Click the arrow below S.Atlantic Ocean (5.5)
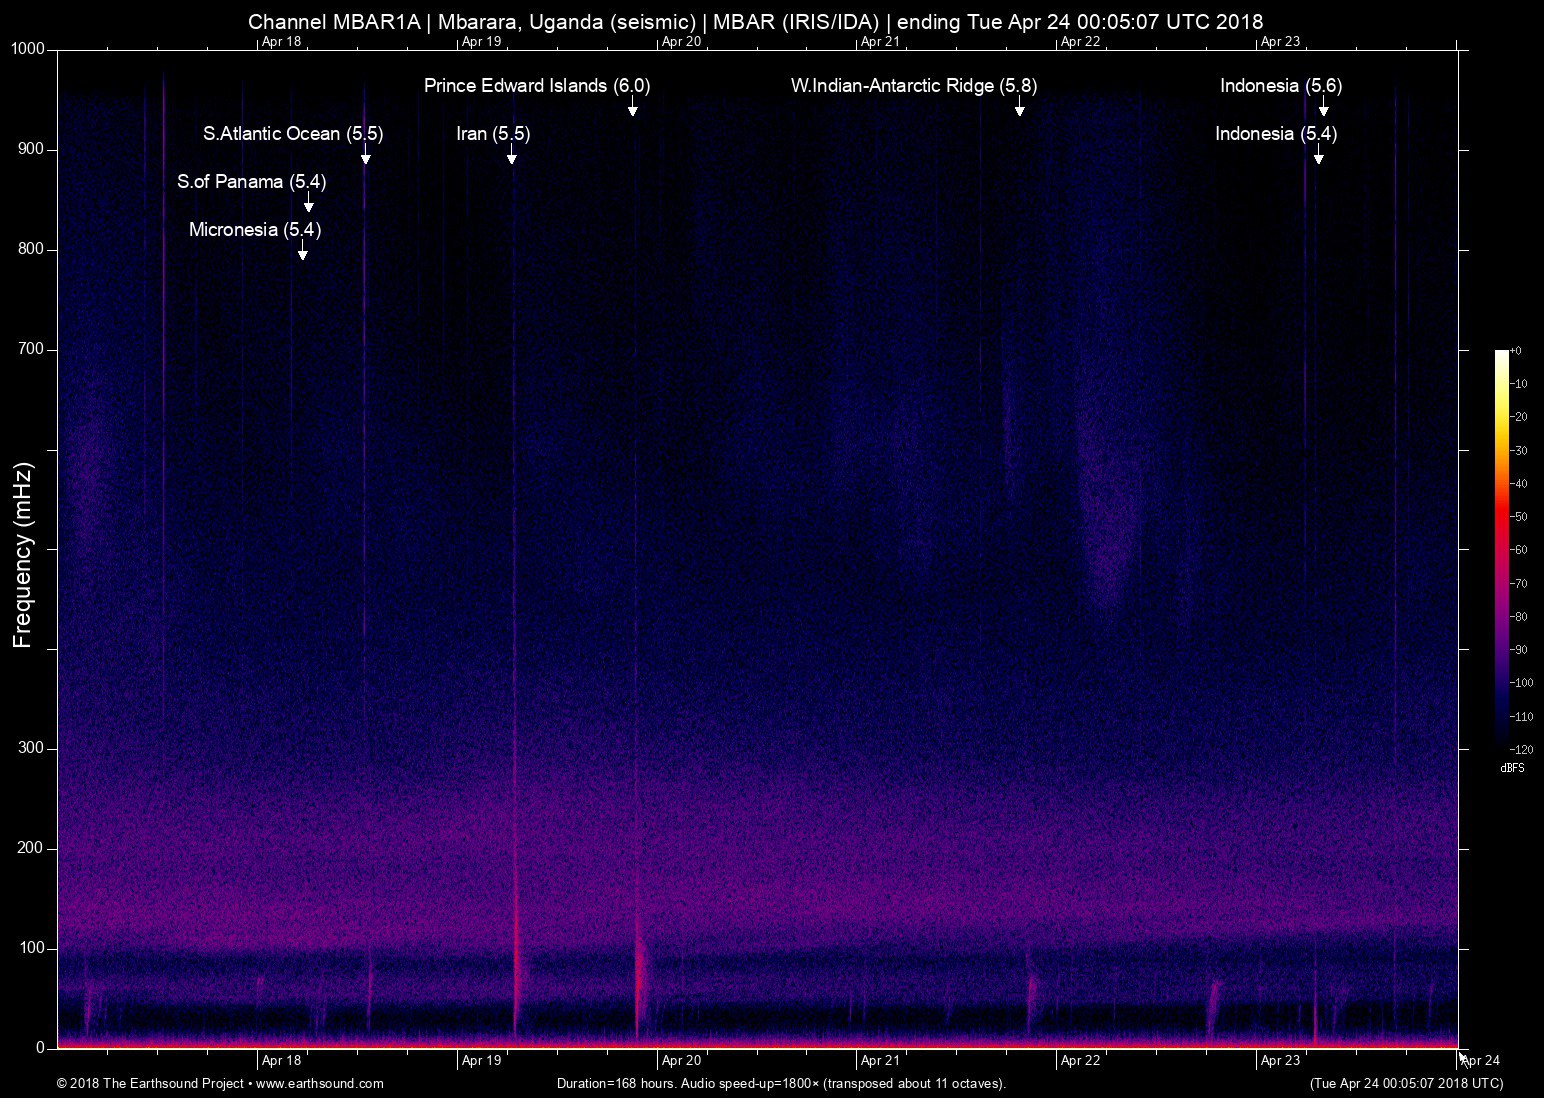This screenshot has width=1544, height=1098. pyautogui.click(x=366, y=156)
